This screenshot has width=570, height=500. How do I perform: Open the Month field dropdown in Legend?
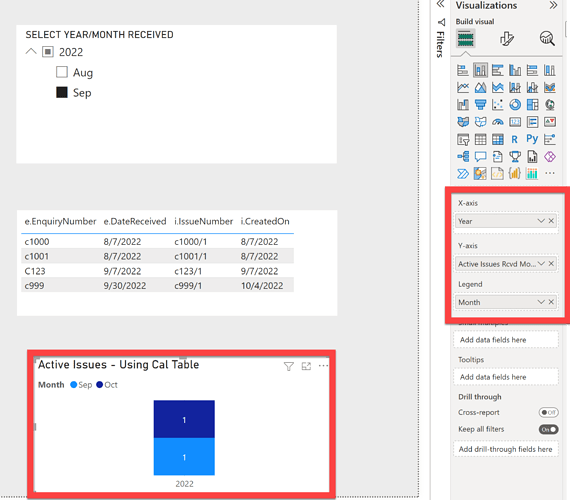541,302
